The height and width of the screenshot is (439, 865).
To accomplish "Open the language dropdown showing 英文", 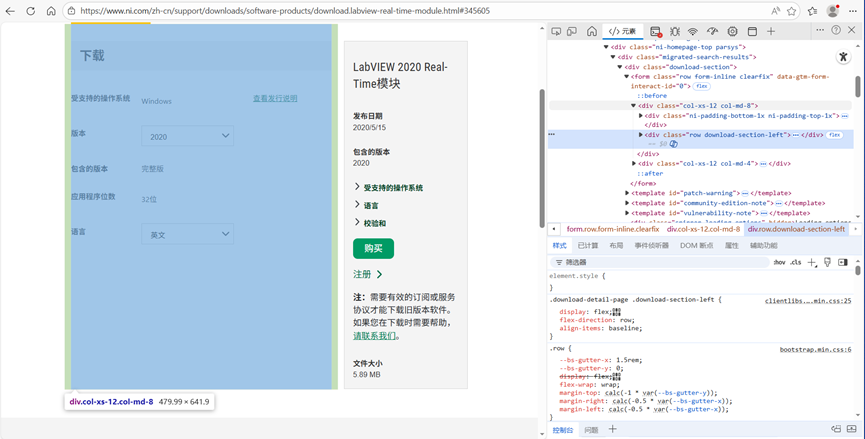I will click(188, 234).
